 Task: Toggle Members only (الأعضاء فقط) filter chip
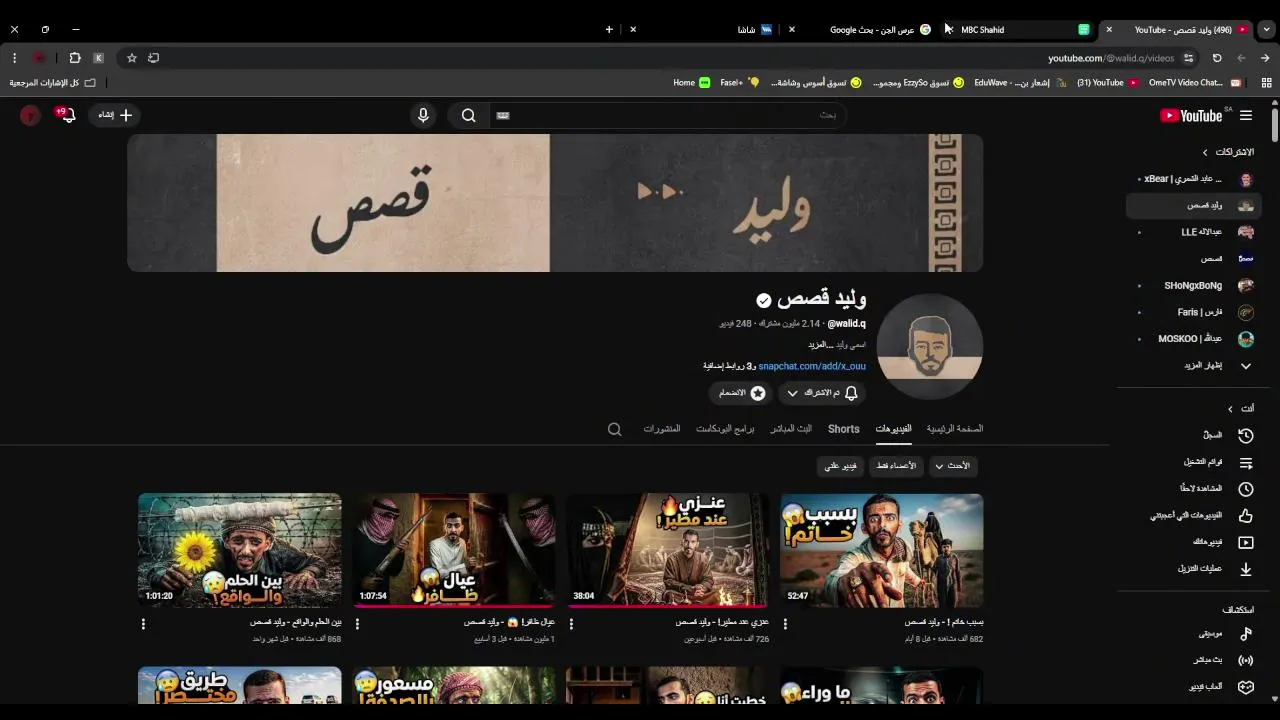[896, 466]
